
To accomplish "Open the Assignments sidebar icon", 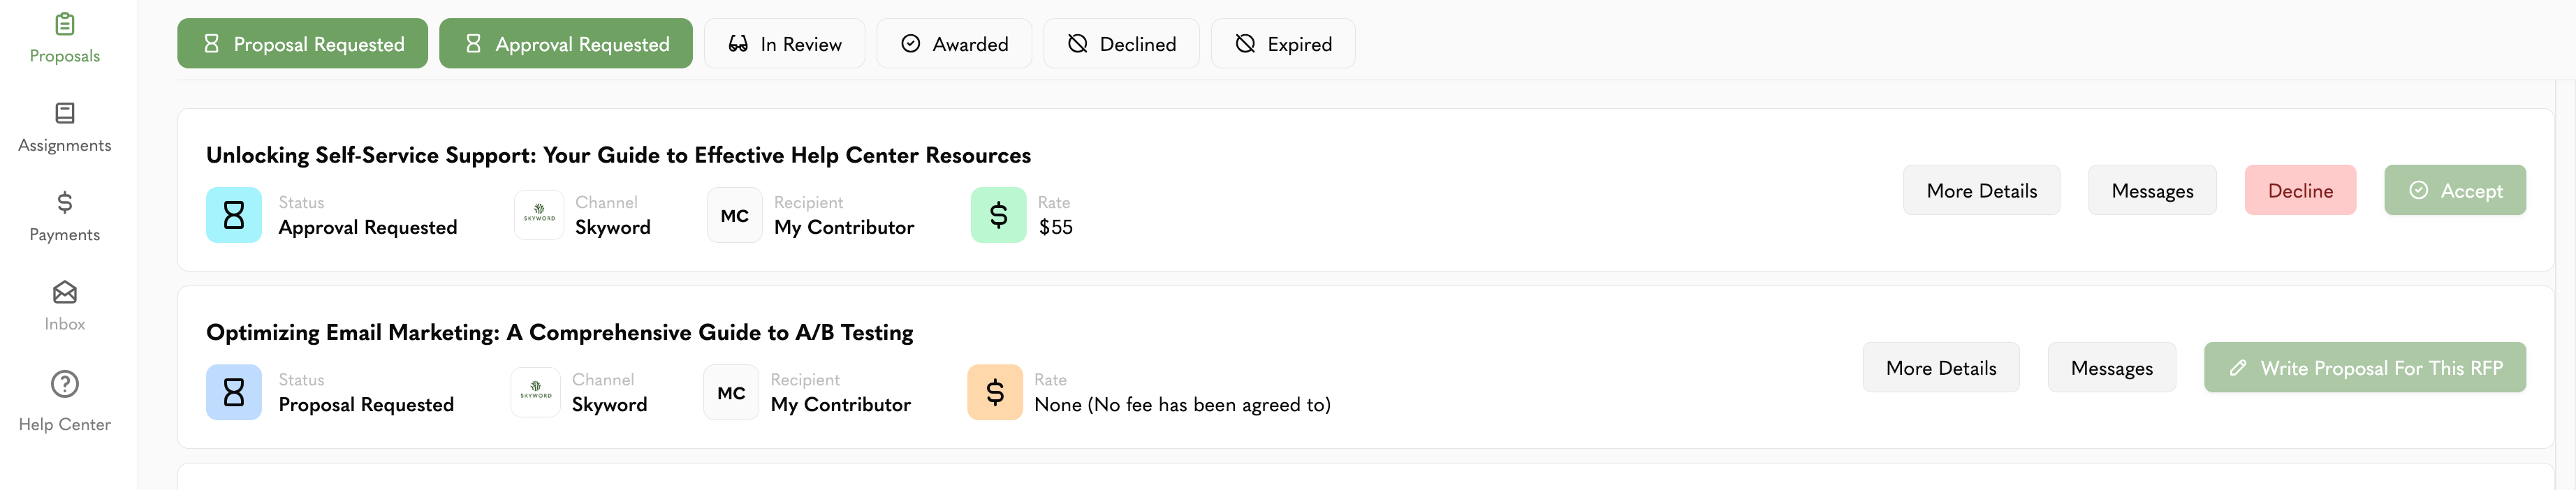I will [64, 113].
